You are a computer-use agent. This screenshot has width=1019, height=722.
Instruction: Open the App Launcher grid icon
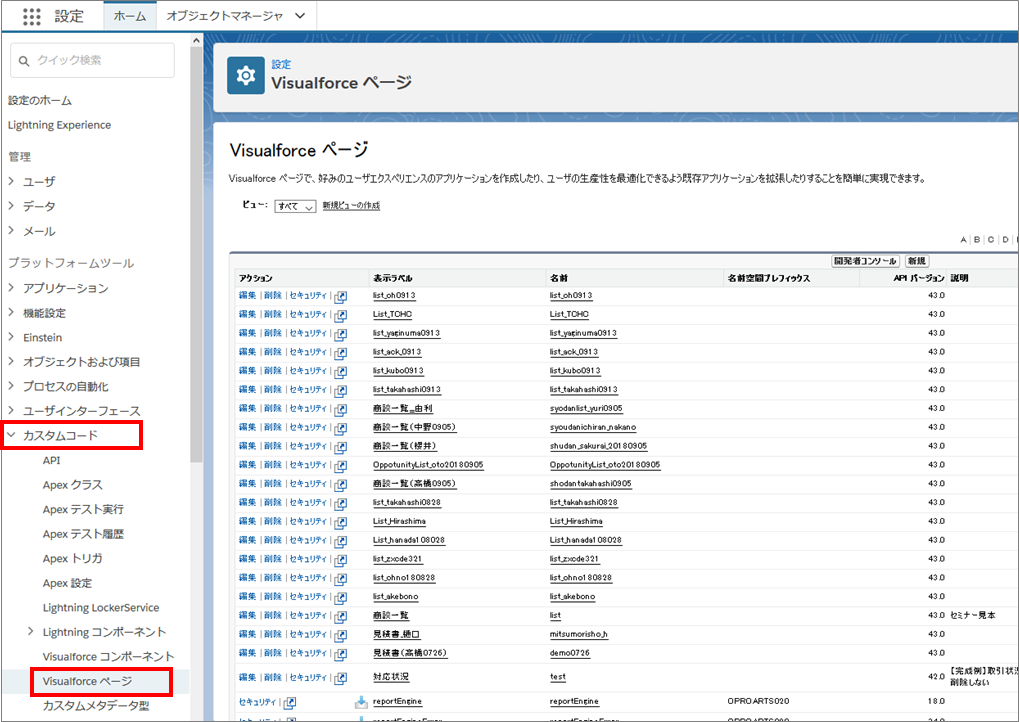click(31, 17)
